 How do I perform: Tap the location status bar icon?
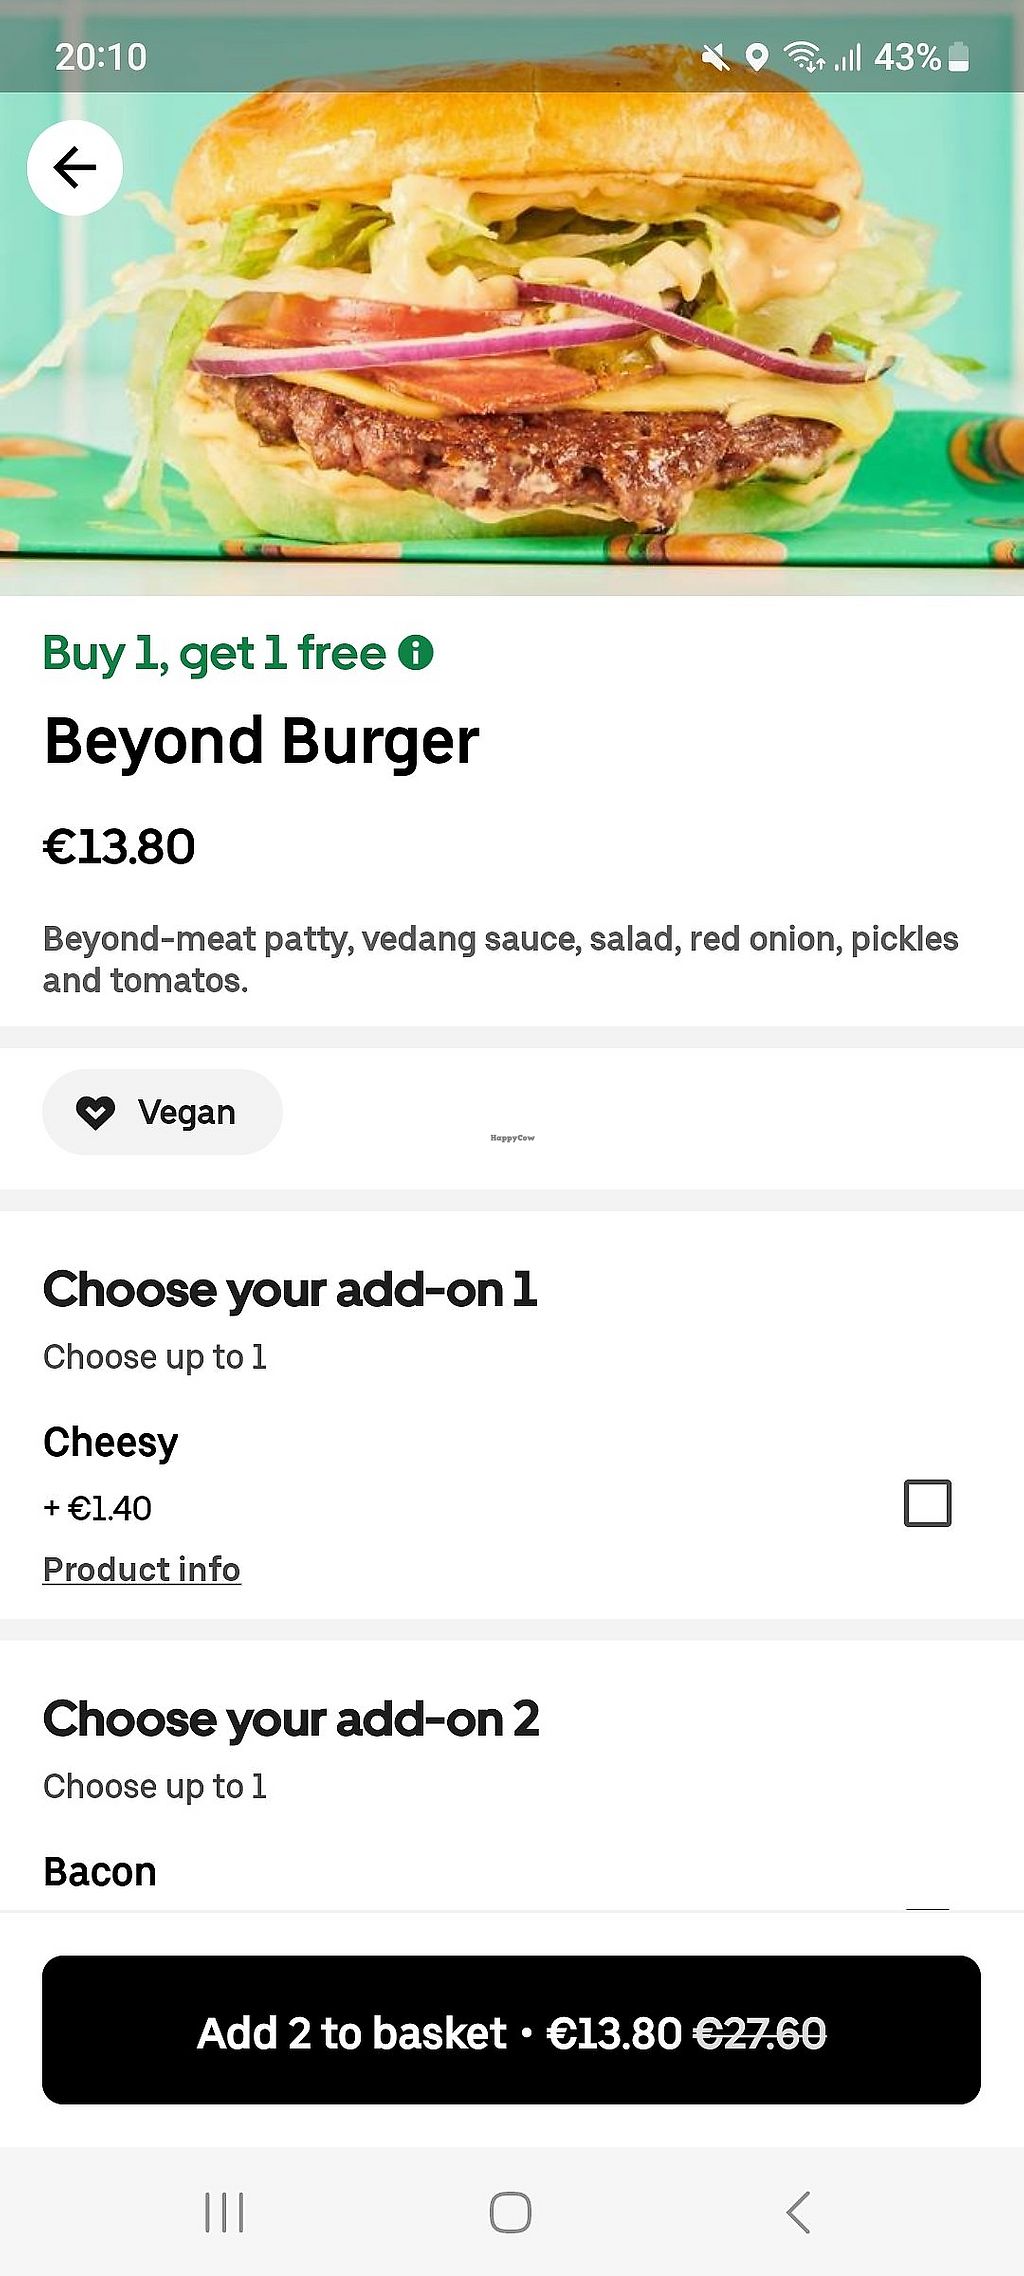757,58
